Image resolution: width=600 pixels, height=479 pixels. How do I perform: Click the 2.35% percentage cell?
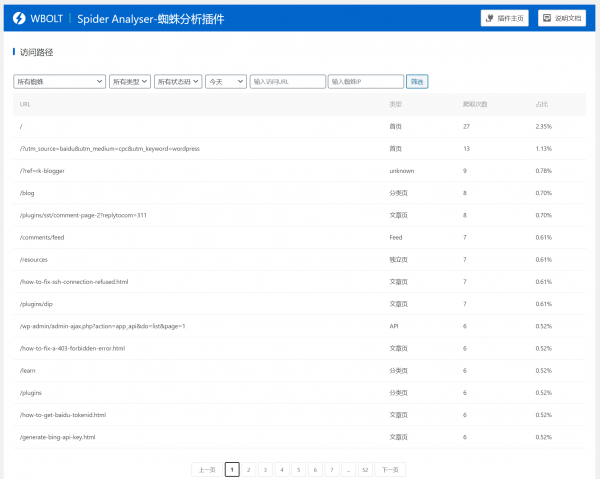coord(543,126)
